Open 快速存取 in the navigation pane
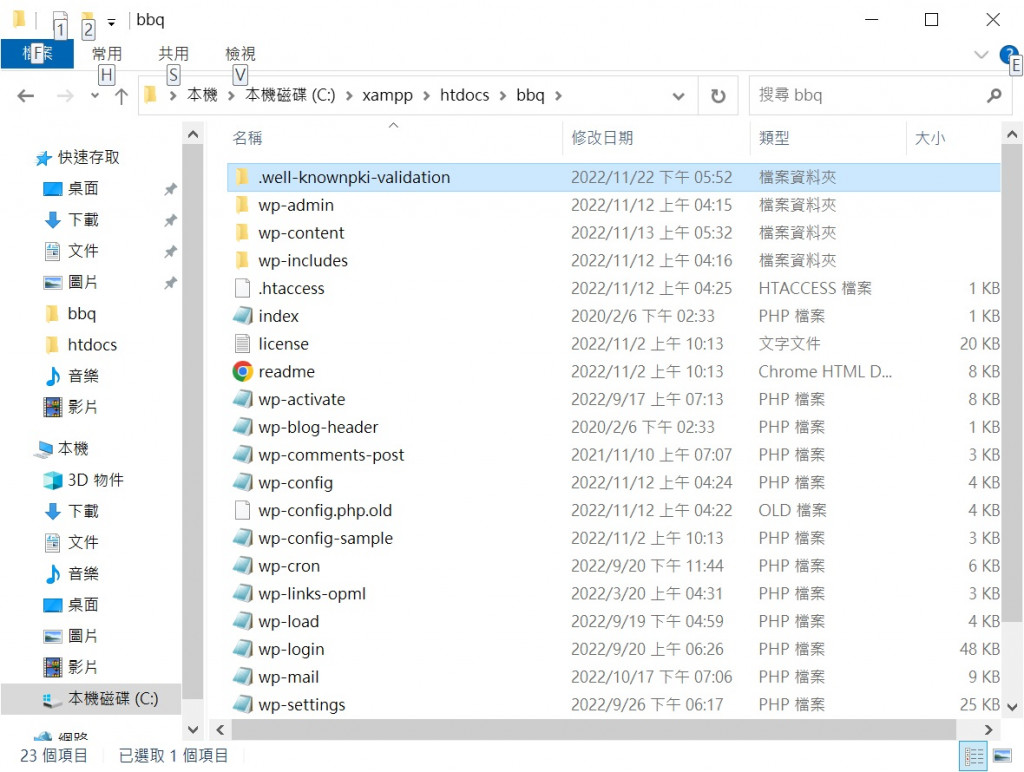The width and height of the screenshot is (1024, 772). tap(88, 157)
